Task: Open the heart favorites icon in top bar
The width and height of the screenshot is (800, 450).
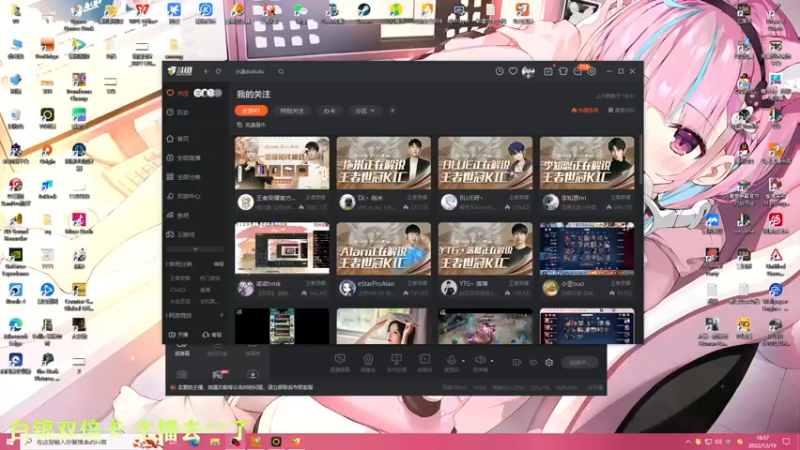Action: pyautogui.click(x=513, y=71)
